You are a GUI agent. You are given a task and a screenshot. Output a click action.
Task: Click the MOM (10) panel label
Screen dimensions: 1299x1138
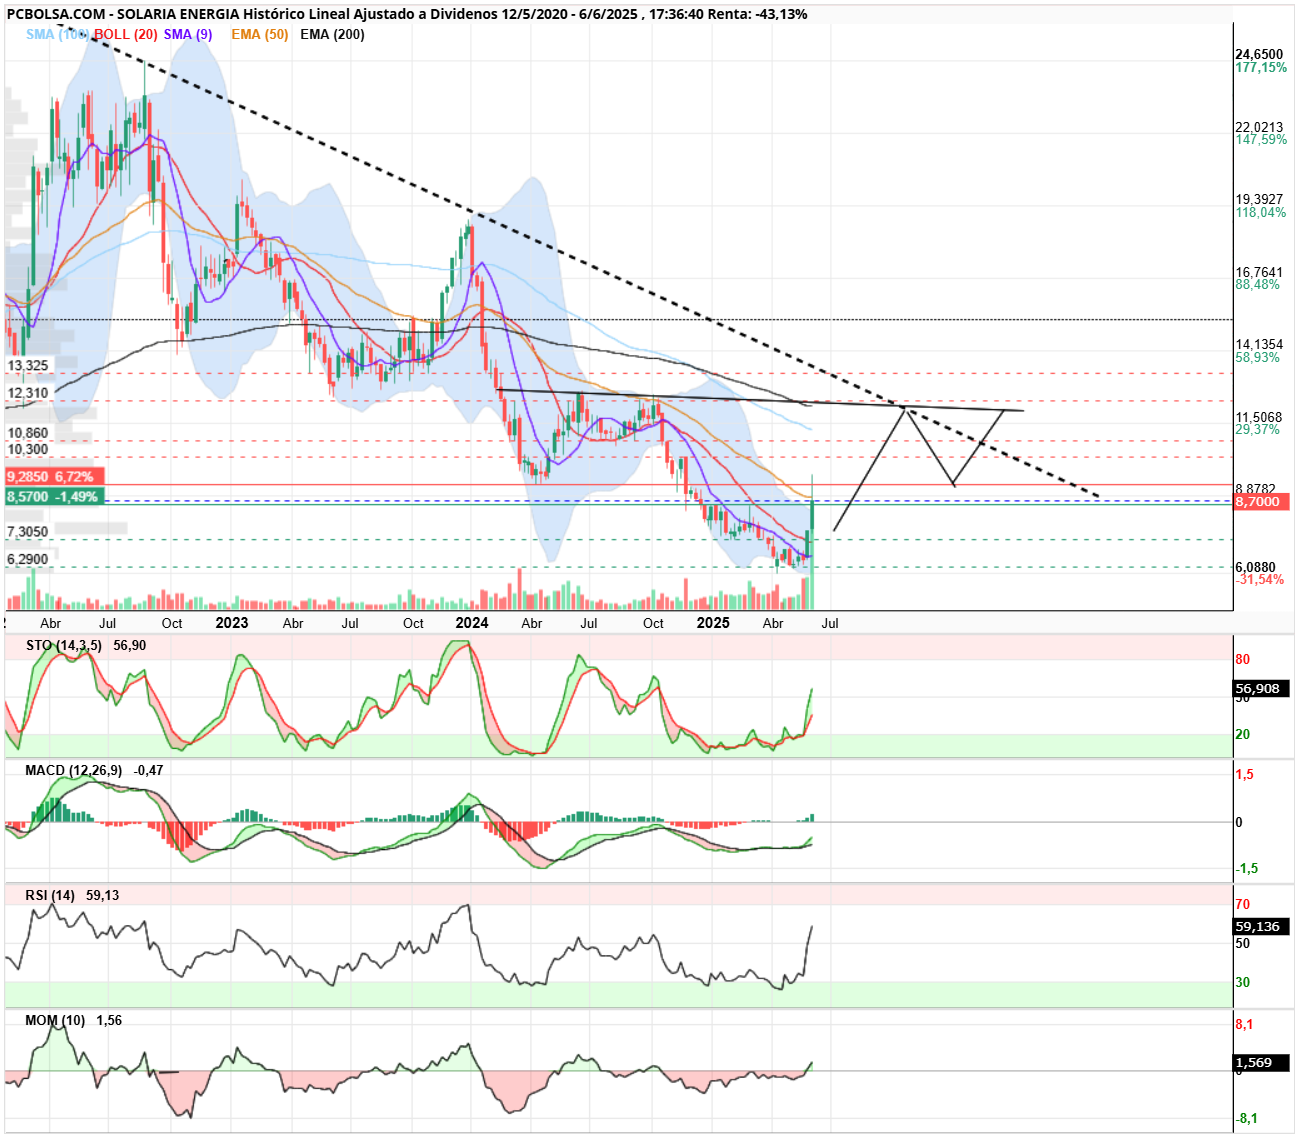click(x=55, y=1020)
